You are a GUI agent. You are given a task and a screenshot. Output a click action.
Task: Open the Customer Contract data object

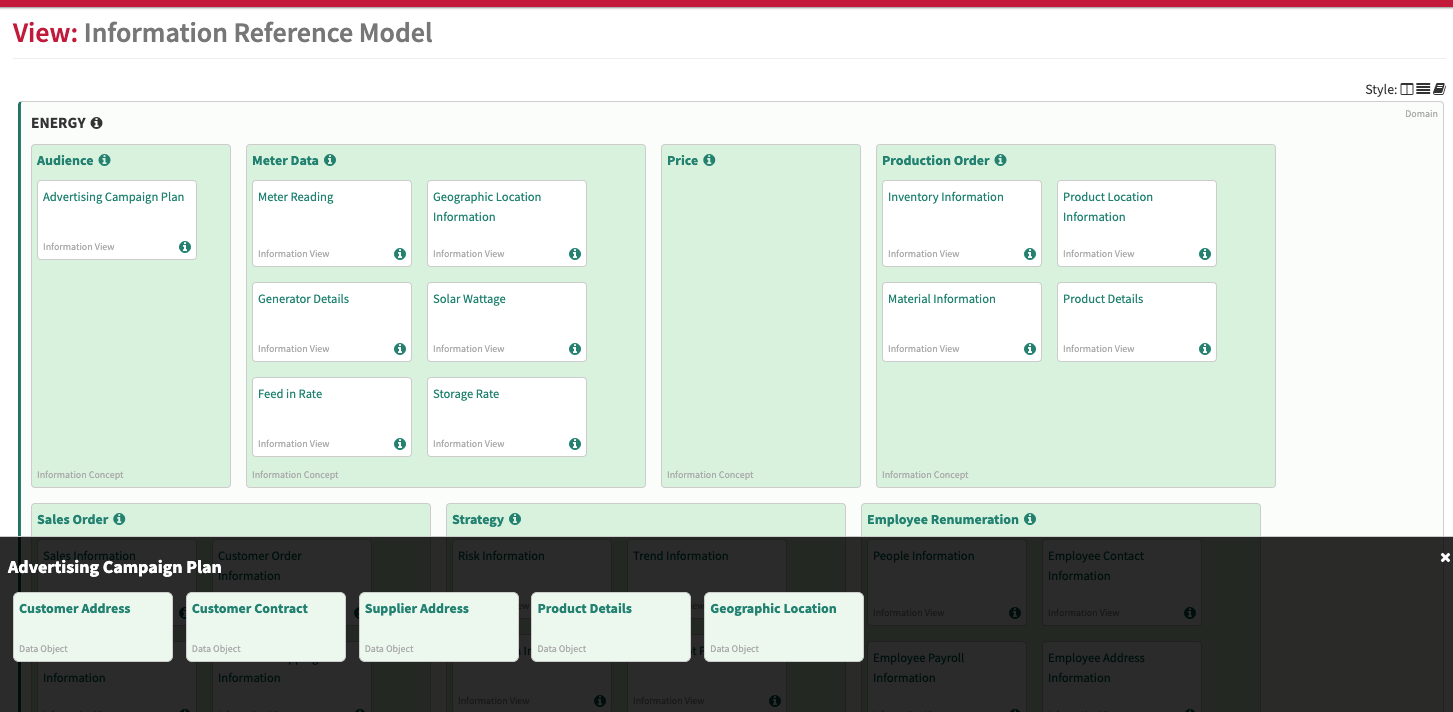(x=266, y=627)
